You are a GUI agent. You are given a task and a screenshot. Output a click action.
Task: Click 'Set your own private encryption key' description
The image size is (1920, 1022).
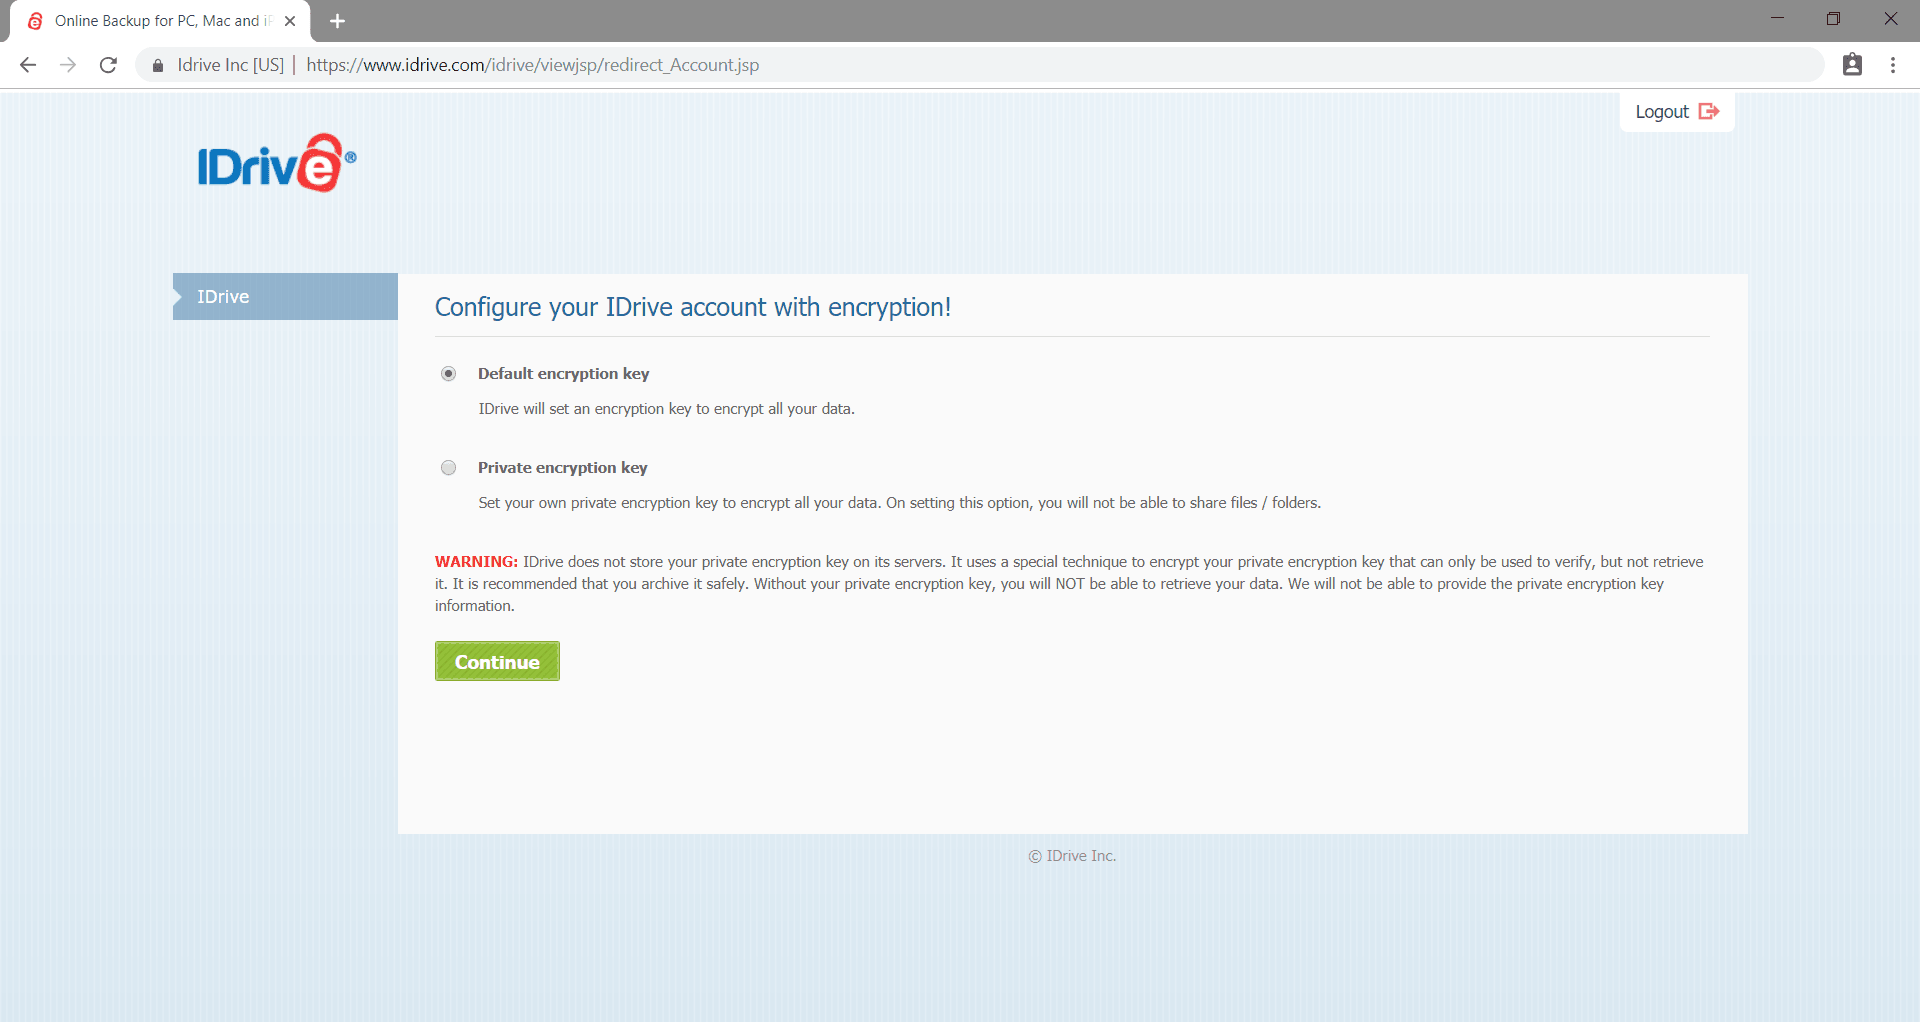pyautogui.click(x=899, y=503)
